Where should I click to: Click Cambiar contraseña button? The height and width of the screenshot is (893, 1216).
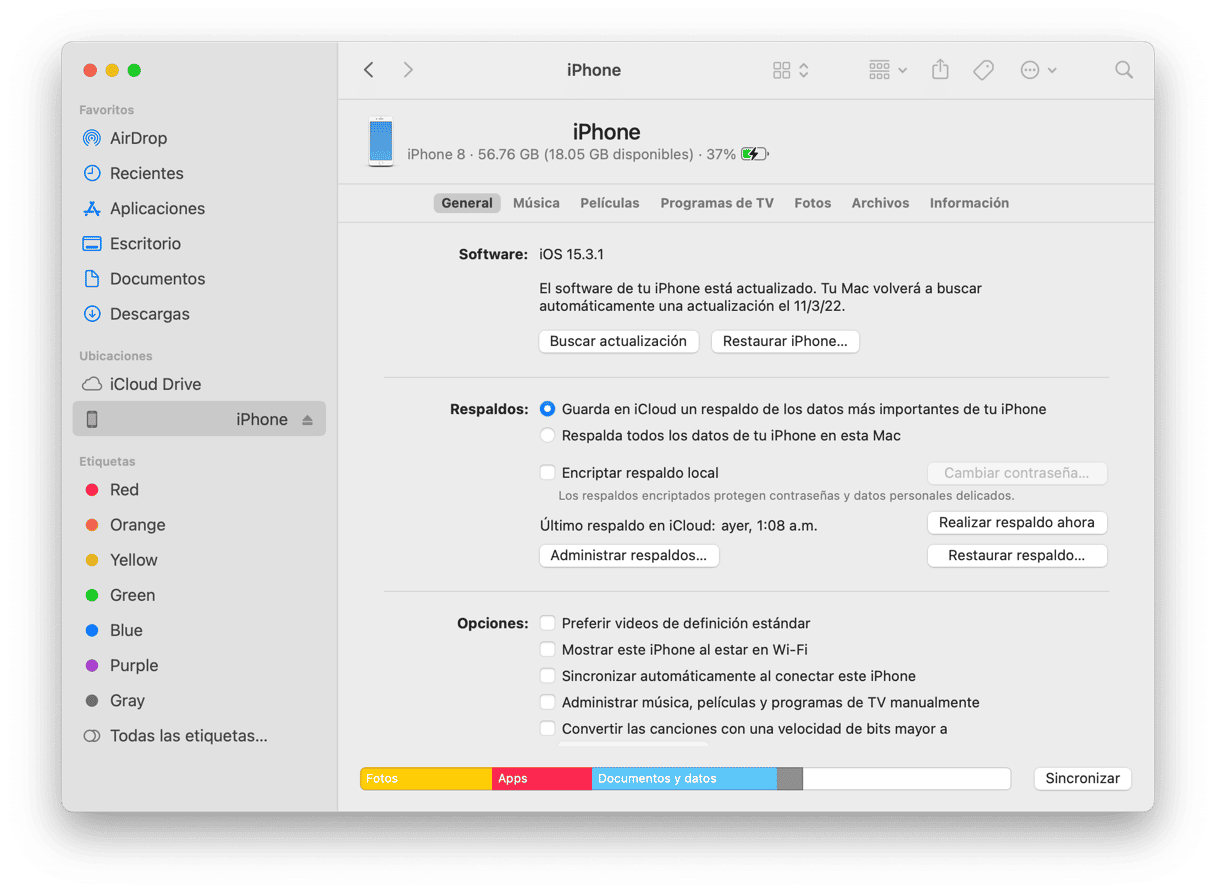click(1017, 473)
